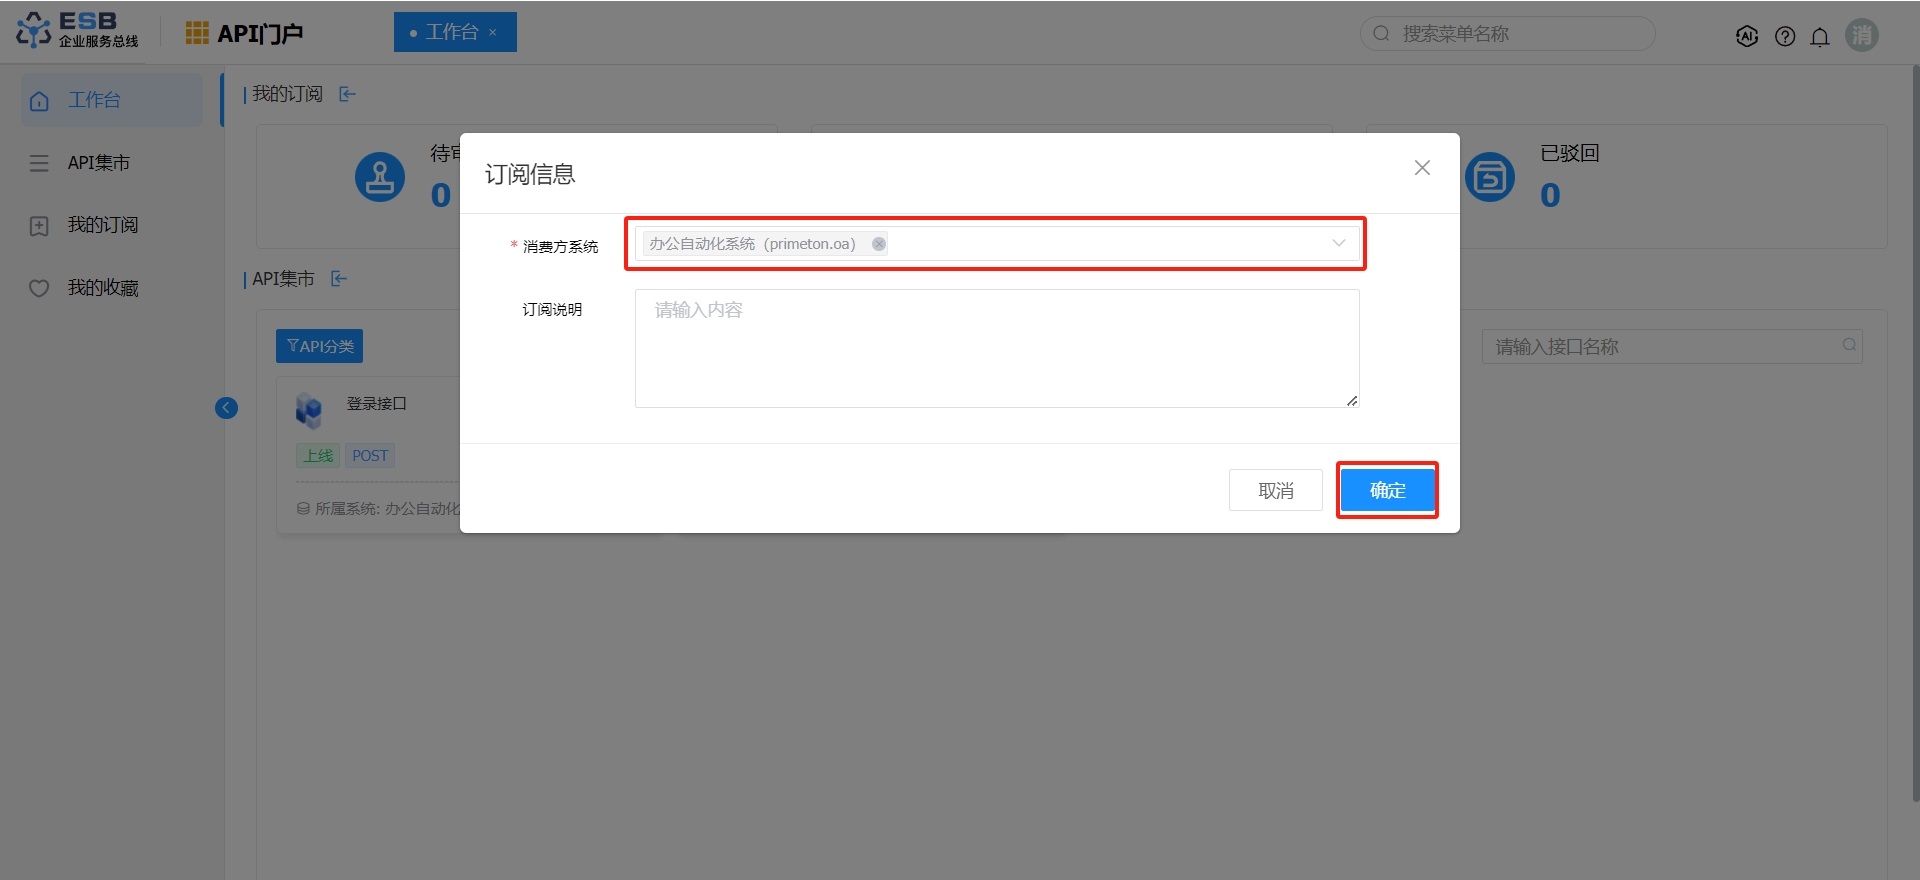Screen dimensions: 1920x880
Task: Click the 请输入接口名称 search magnifier icon
Action: 1849,345
